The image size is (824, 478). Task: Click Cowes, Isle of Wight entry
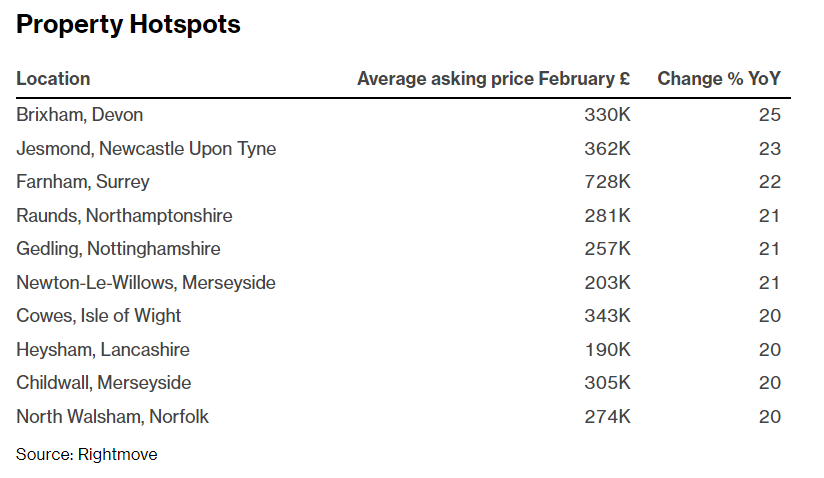coord(98,316)
